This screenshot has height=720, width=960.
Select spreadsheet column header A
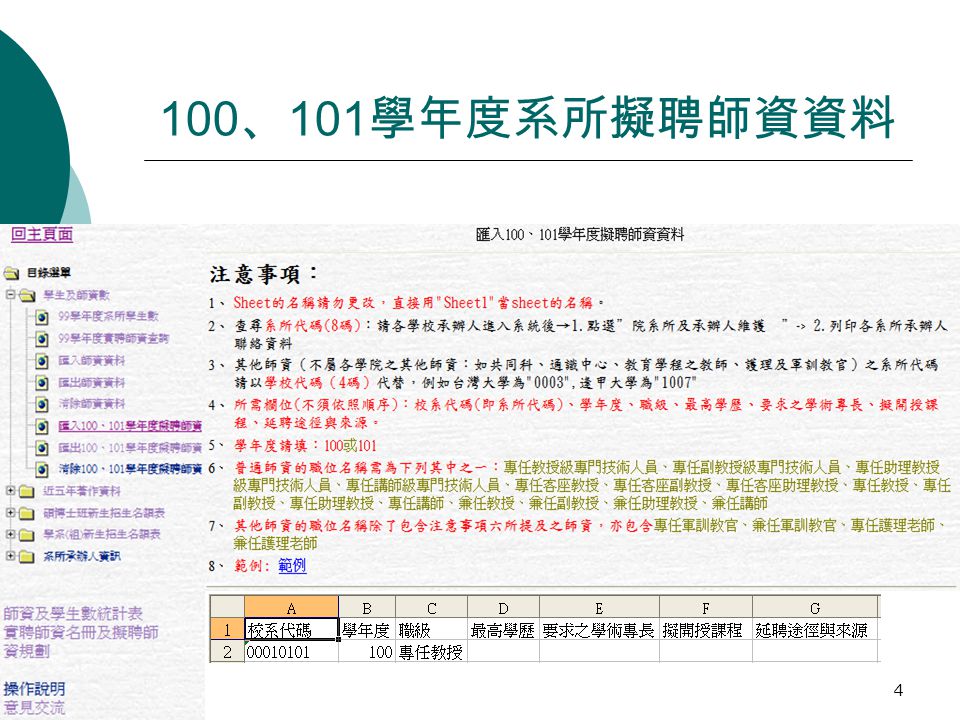291,609
